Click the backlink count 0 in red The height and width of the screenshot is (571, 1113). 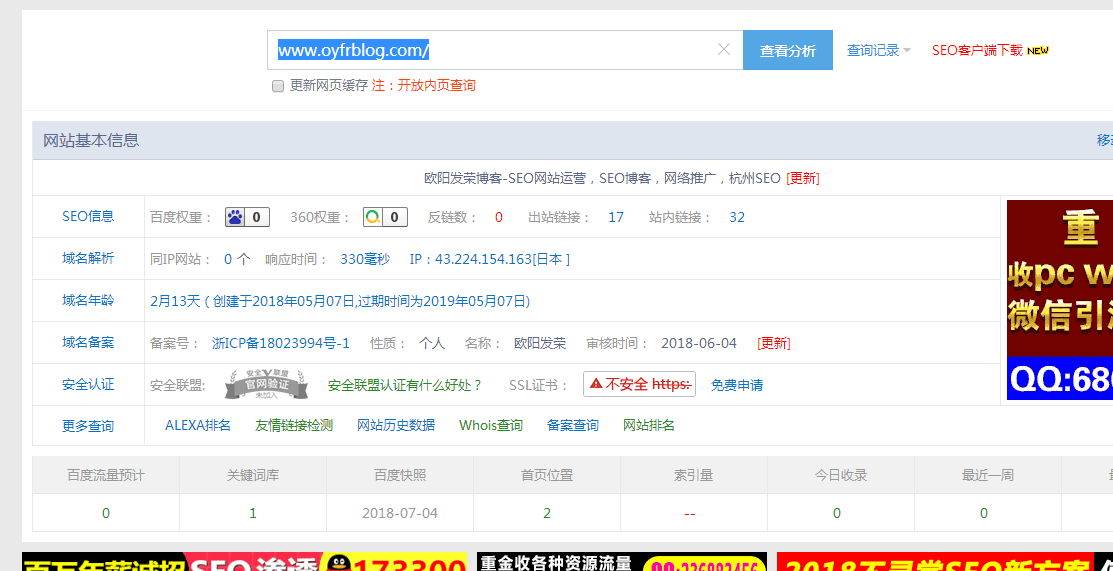click(x=499, y=217)
